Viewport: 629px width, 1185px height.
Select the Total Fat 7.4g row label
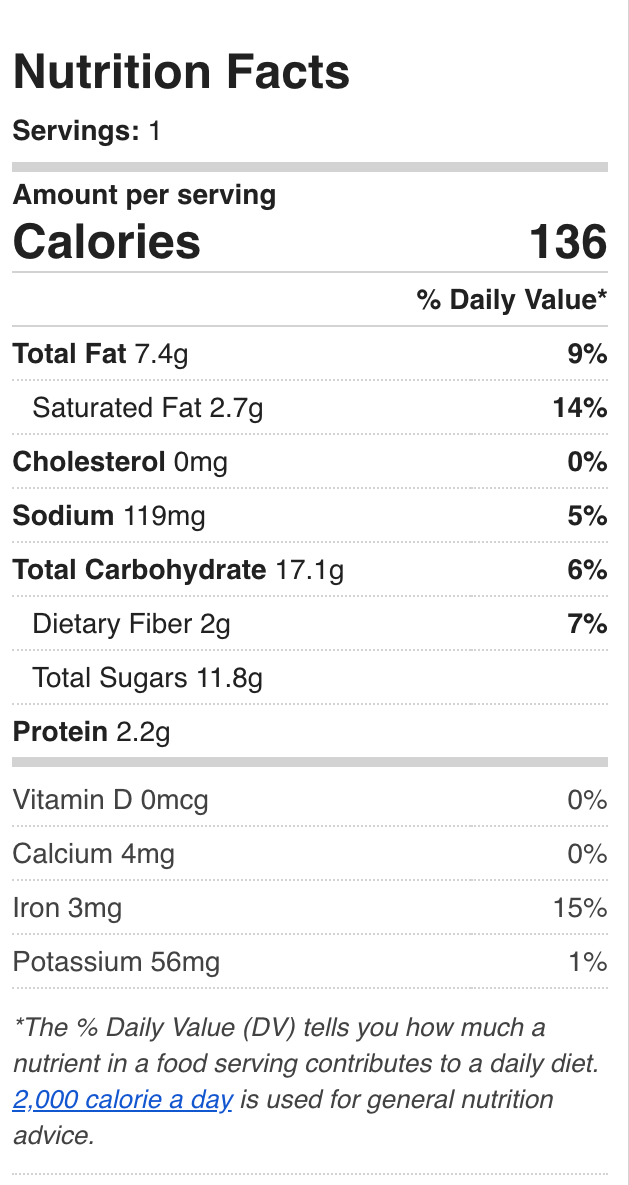(x=101, y=354)
